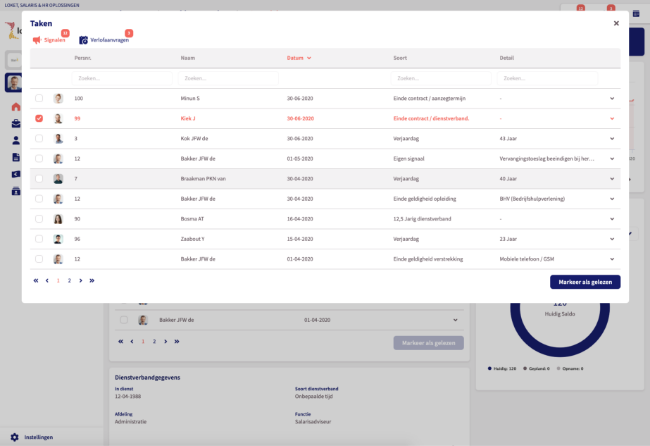This screenshot has height=446, width=650.
Task: Check the box for Bosma AT
Action: pyautogui.click(x=39, y=219)
